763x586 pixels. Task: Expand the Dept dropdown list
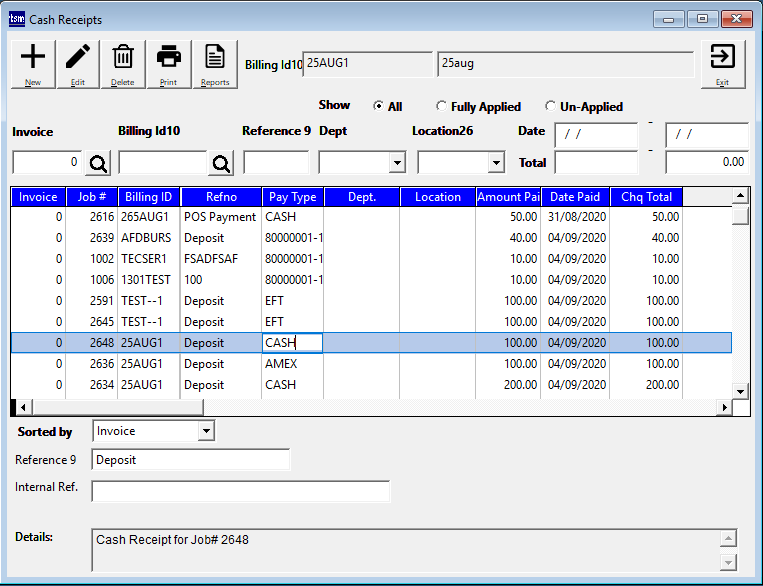click(396, 162)
